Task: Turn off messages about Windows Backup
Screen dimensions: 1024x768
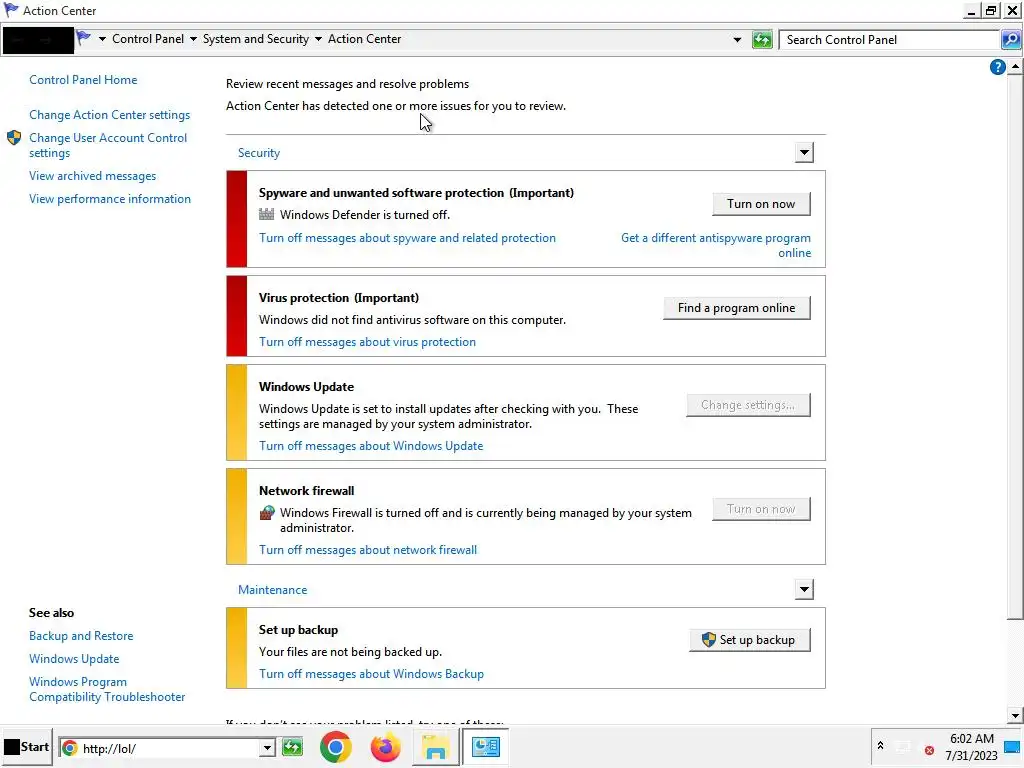Action: 371,674
